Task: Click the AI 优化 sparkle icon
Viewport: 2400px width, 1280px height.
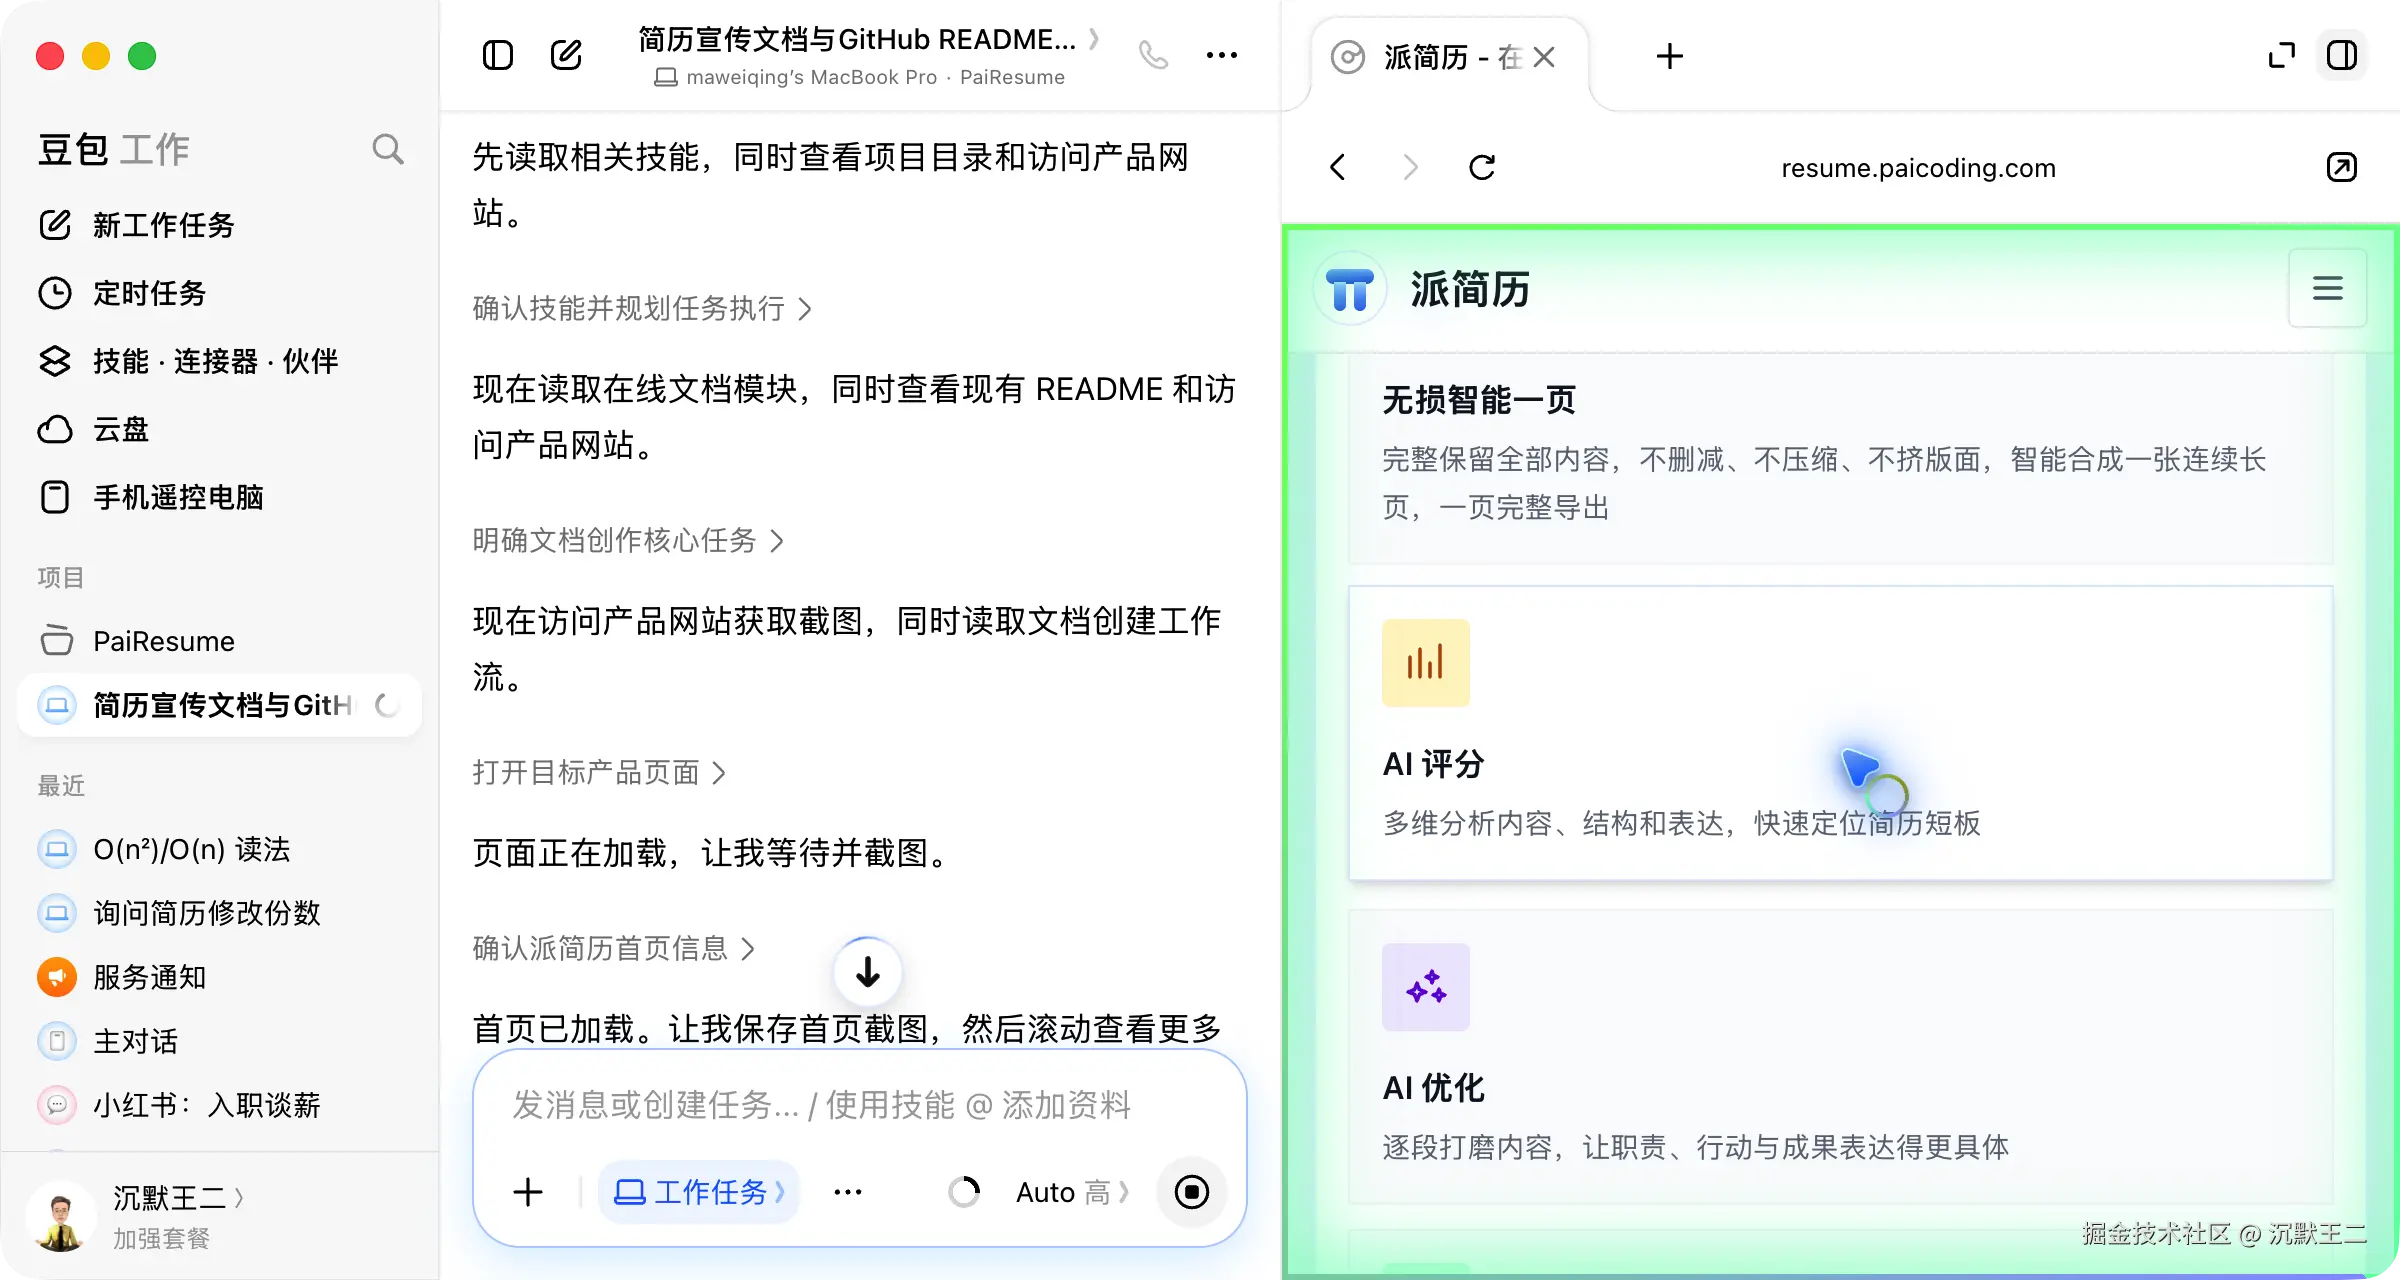Action: (x=1426, y=987)
